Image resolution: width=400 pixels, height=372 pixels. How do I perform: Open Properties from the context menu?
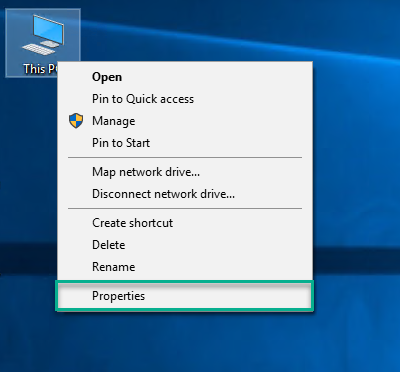click(185, 296)
